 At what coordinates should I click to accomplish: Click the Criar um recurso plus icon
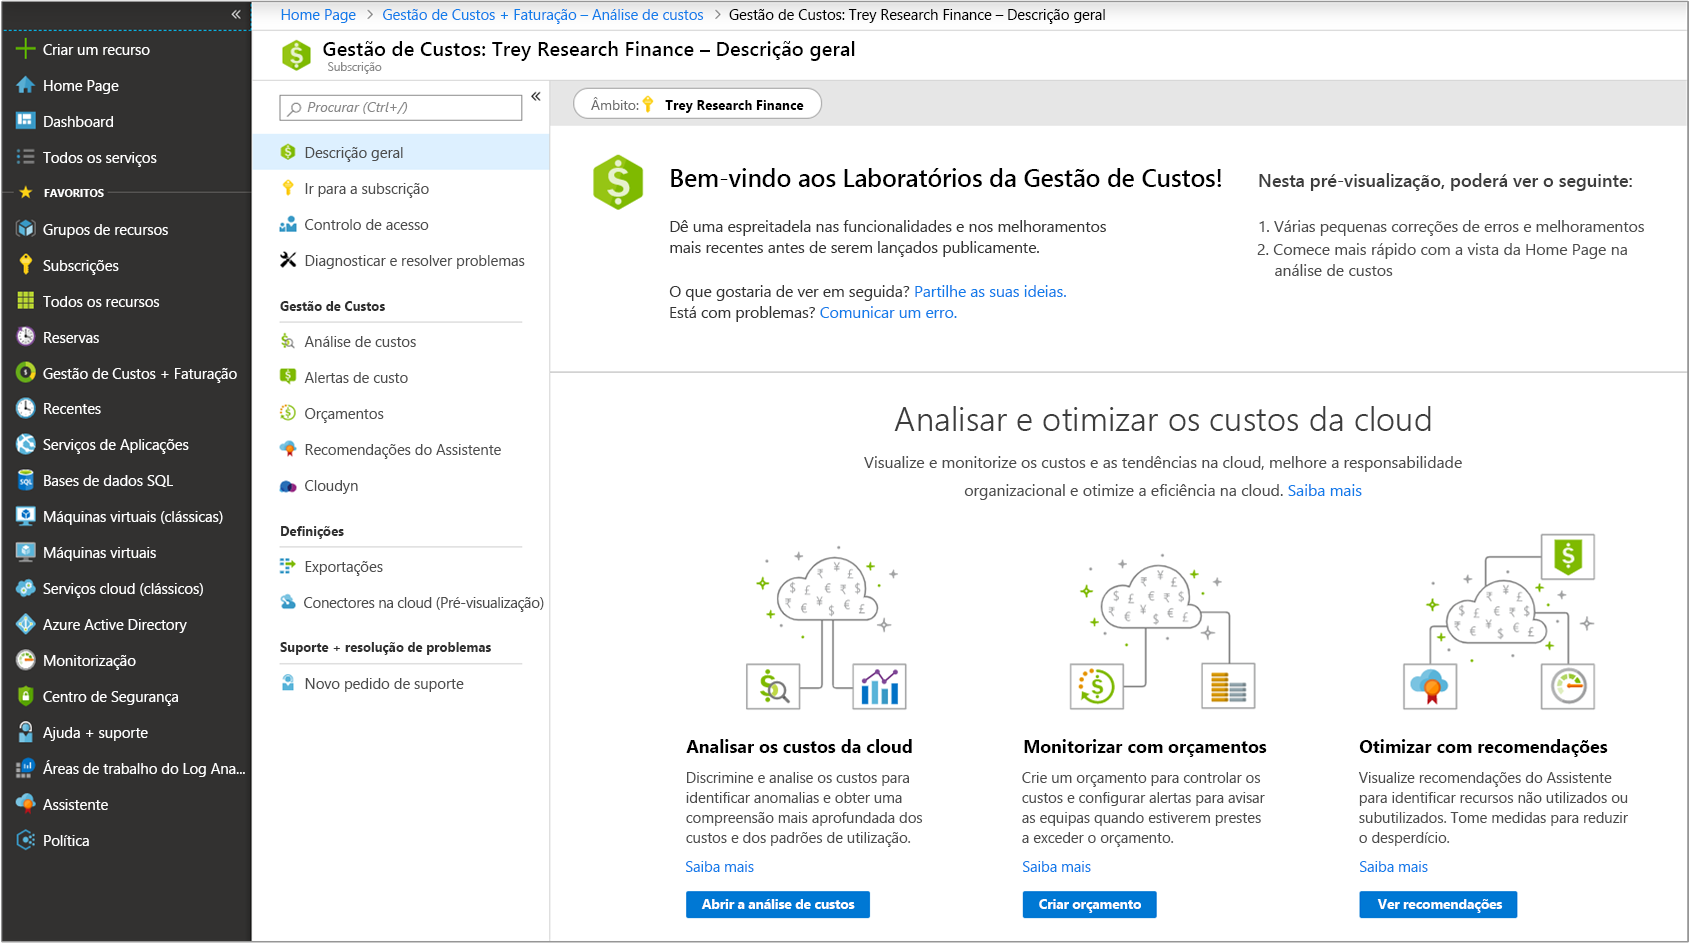[x=26, y=49]
